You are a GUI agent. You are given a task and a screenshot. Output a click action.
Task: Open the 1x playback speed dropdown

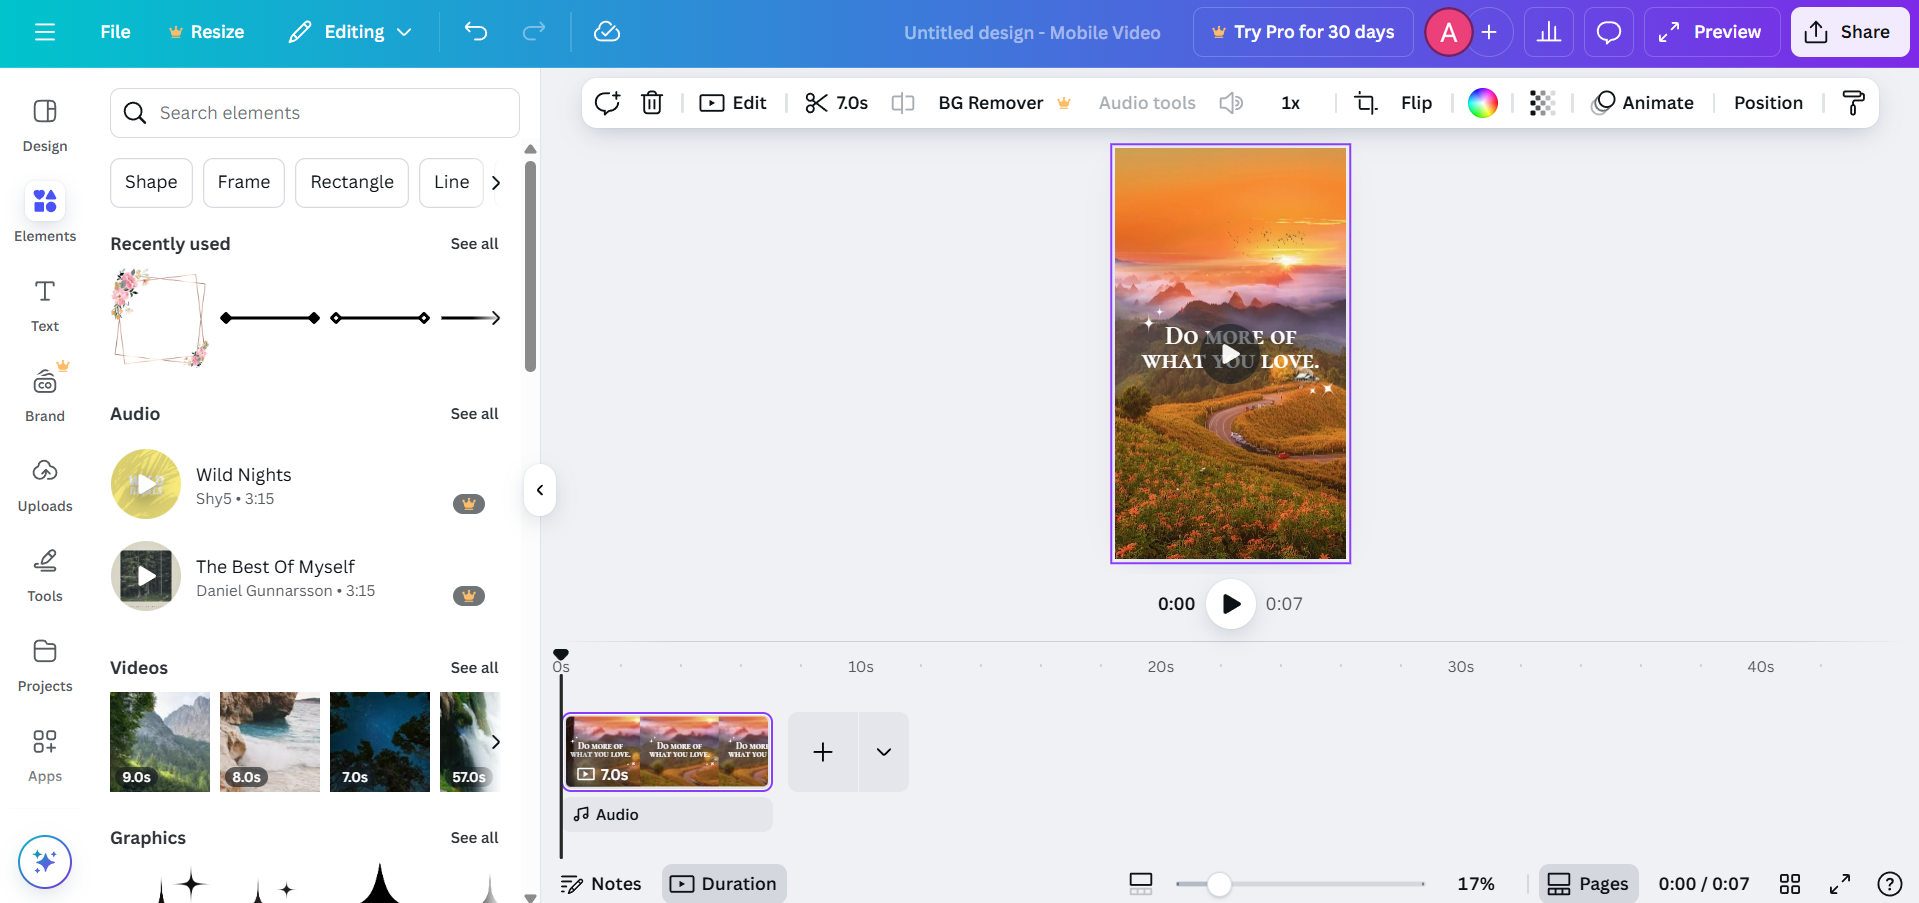(x=1290, y=102)
